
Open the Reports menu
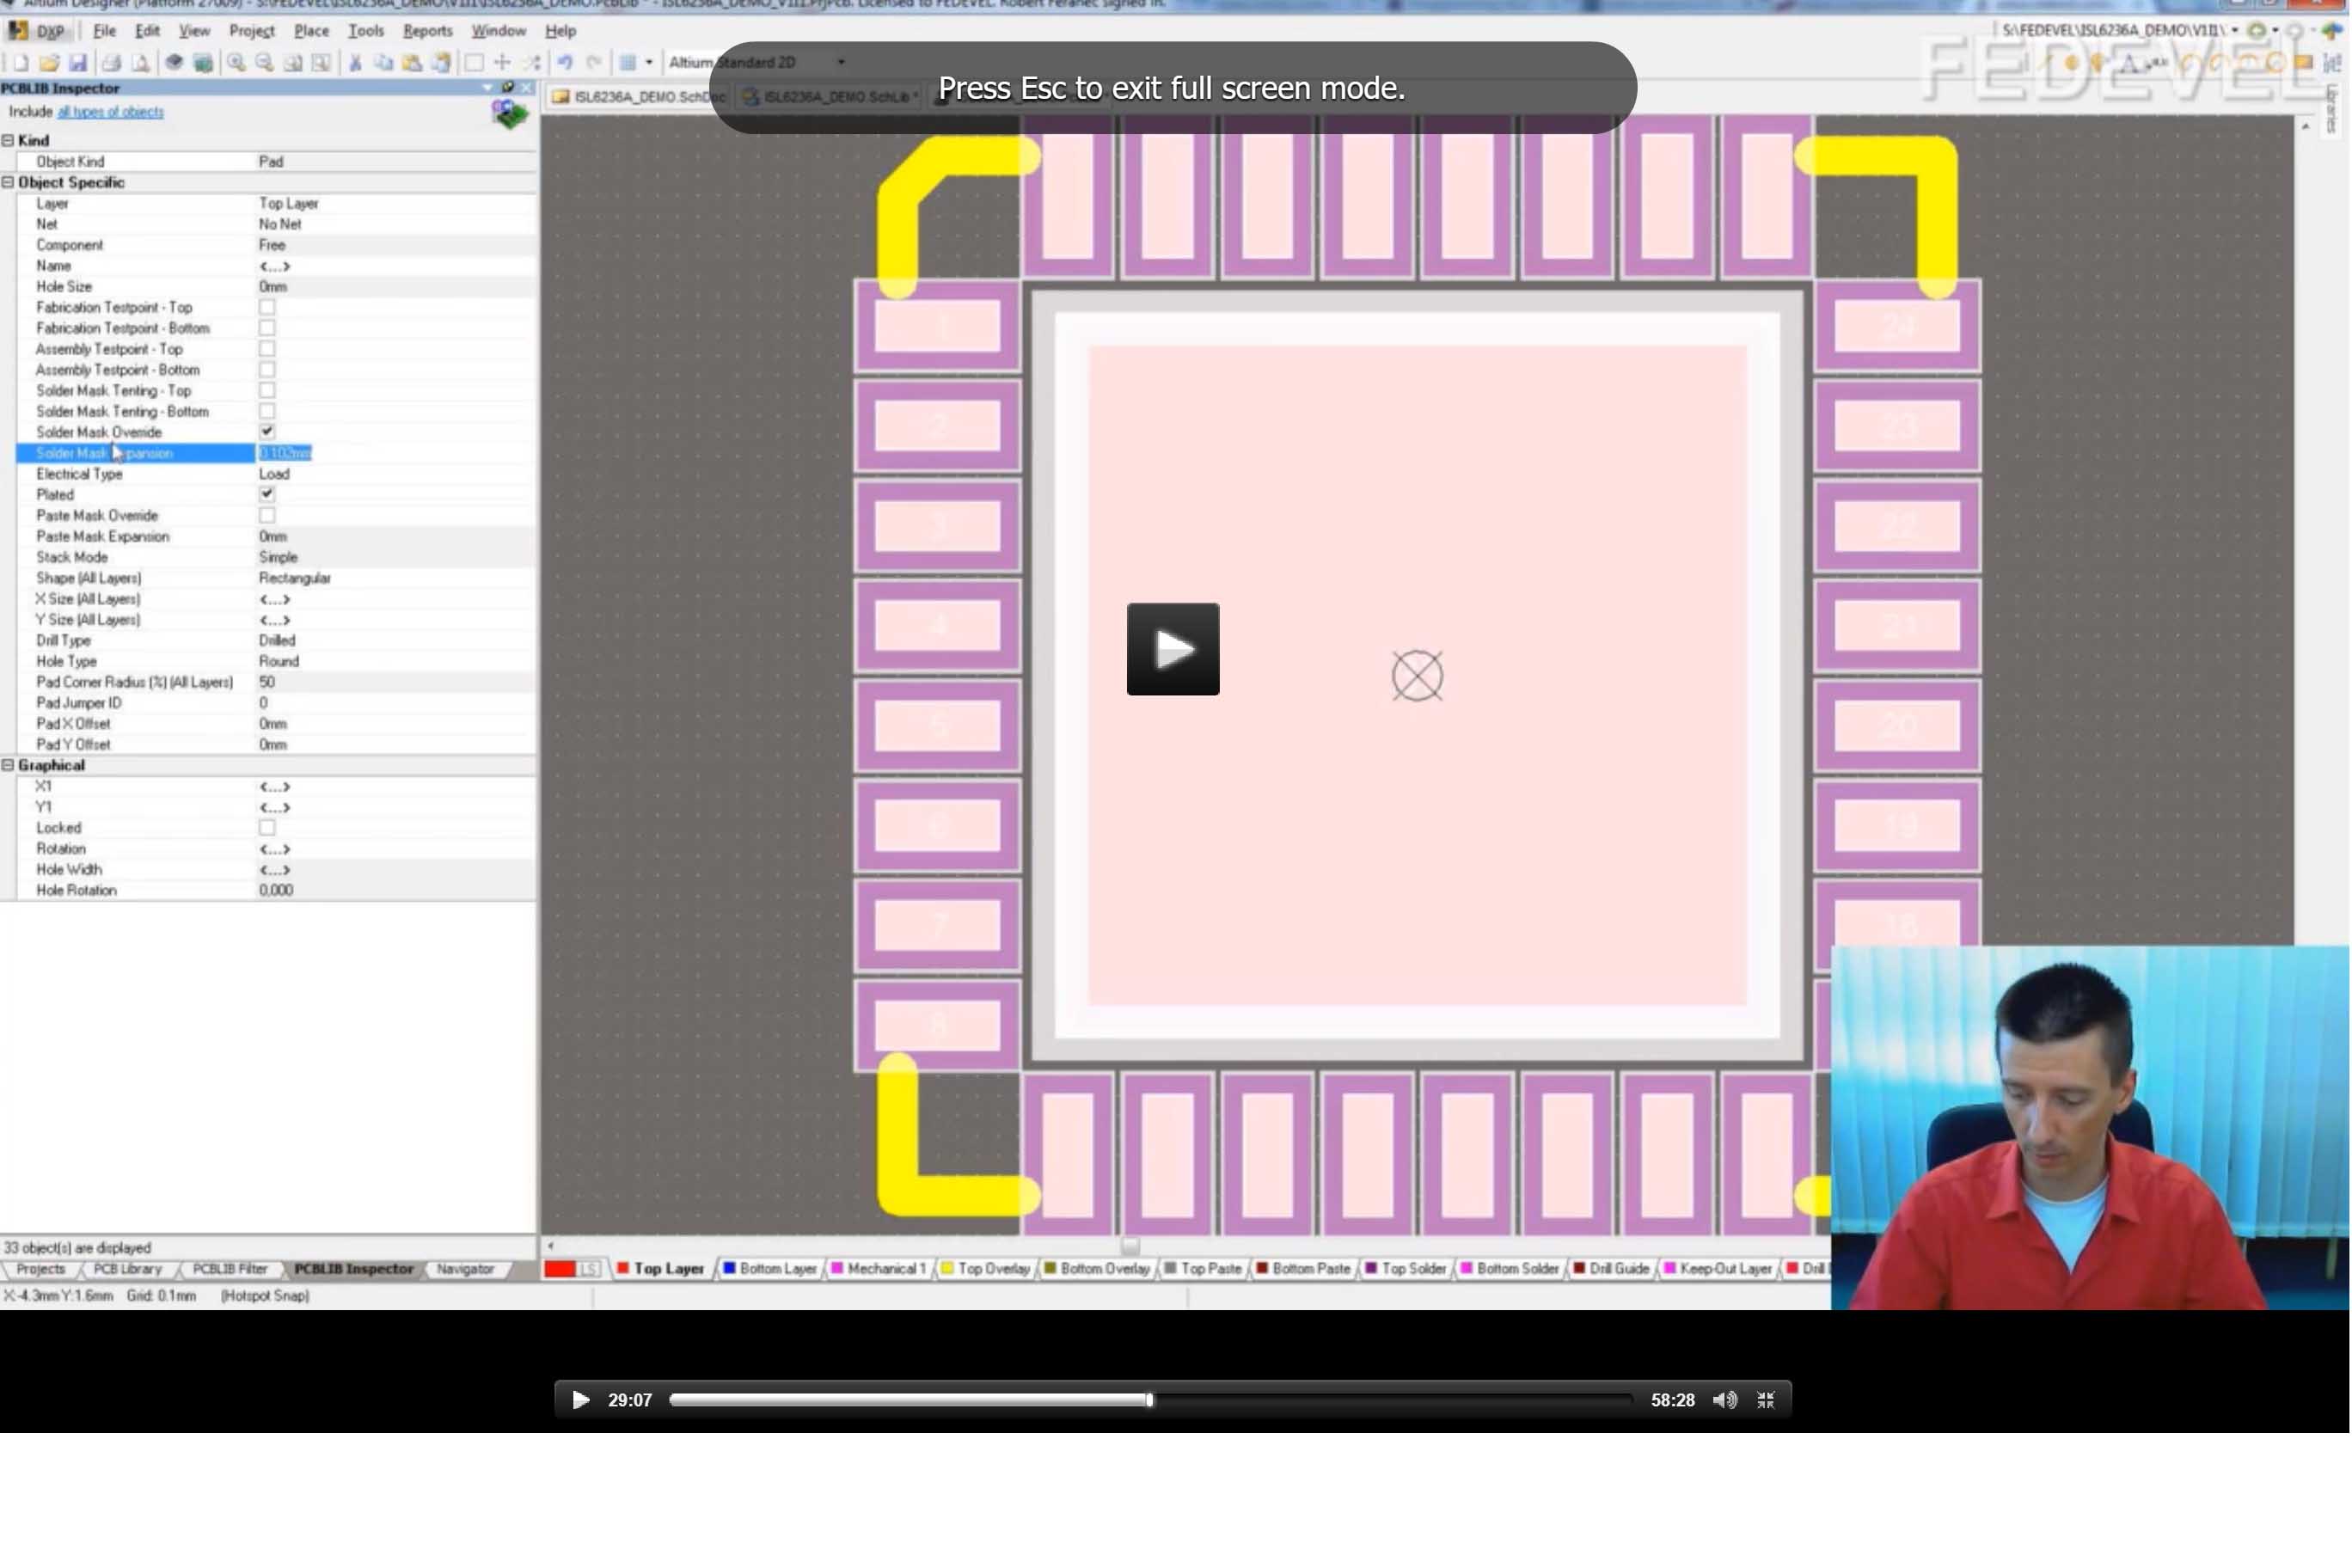pyautogui.click(x=427, y=31)
